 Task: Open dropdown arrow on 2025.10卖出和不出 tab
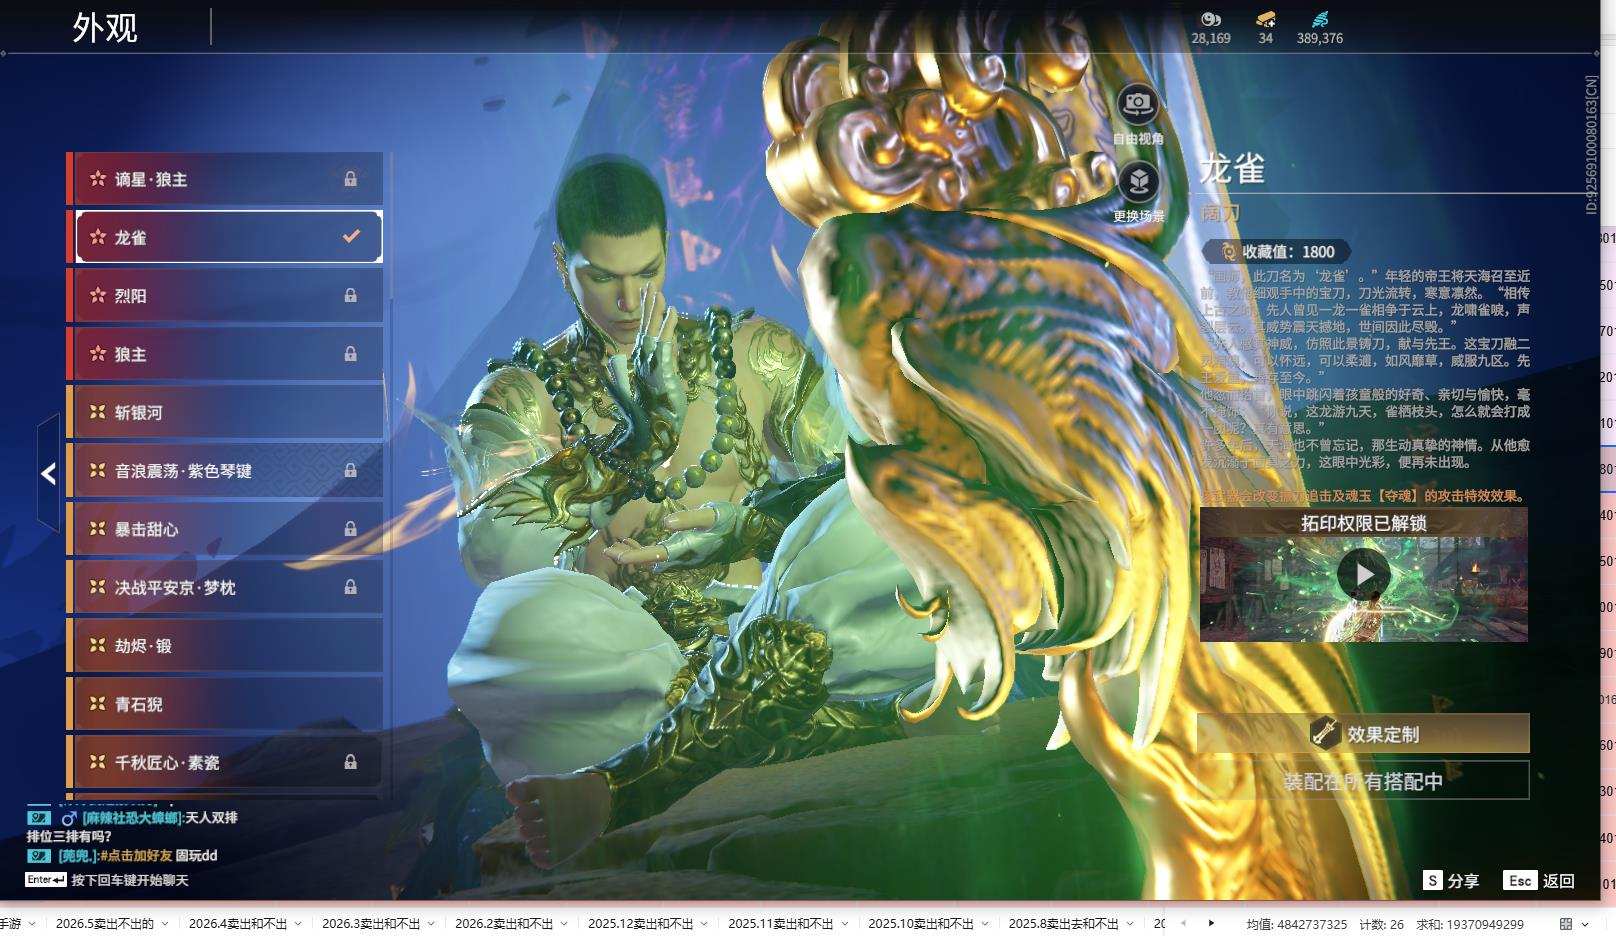point(984,924)
